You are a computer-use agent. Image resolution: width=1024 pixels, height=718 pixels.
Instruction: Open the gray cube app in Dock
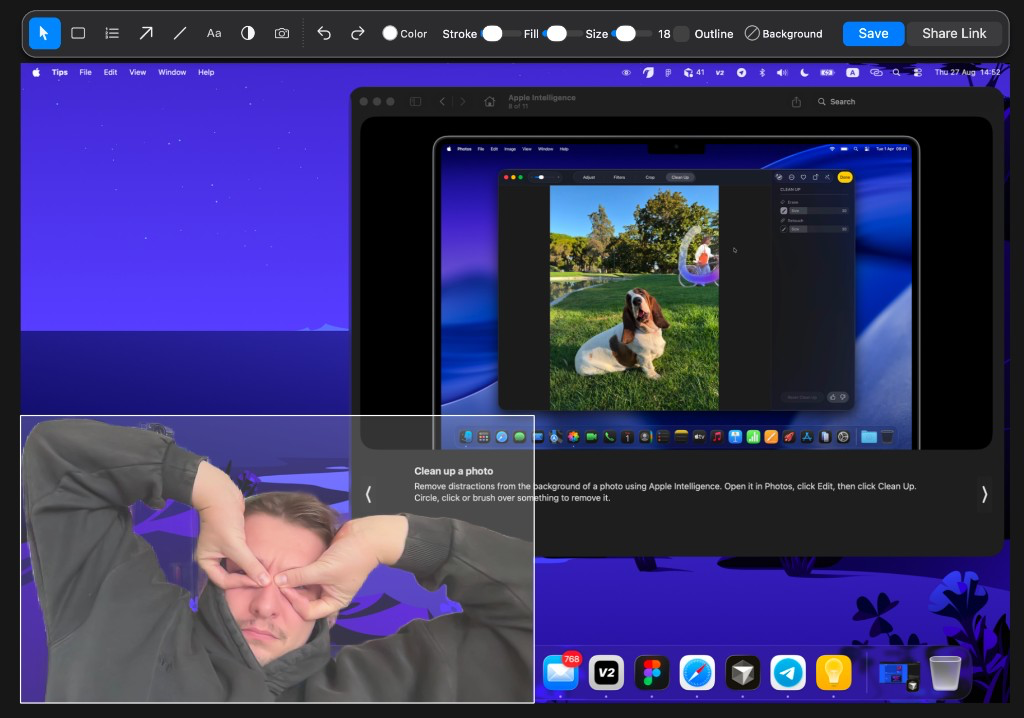coord(743,673)
